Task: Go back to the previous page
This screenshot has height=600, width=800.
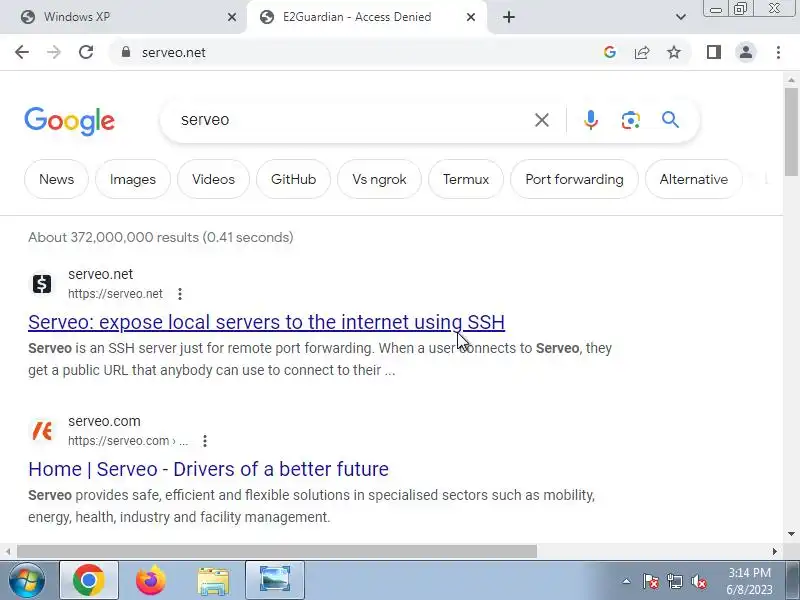Action: point(22,52)
